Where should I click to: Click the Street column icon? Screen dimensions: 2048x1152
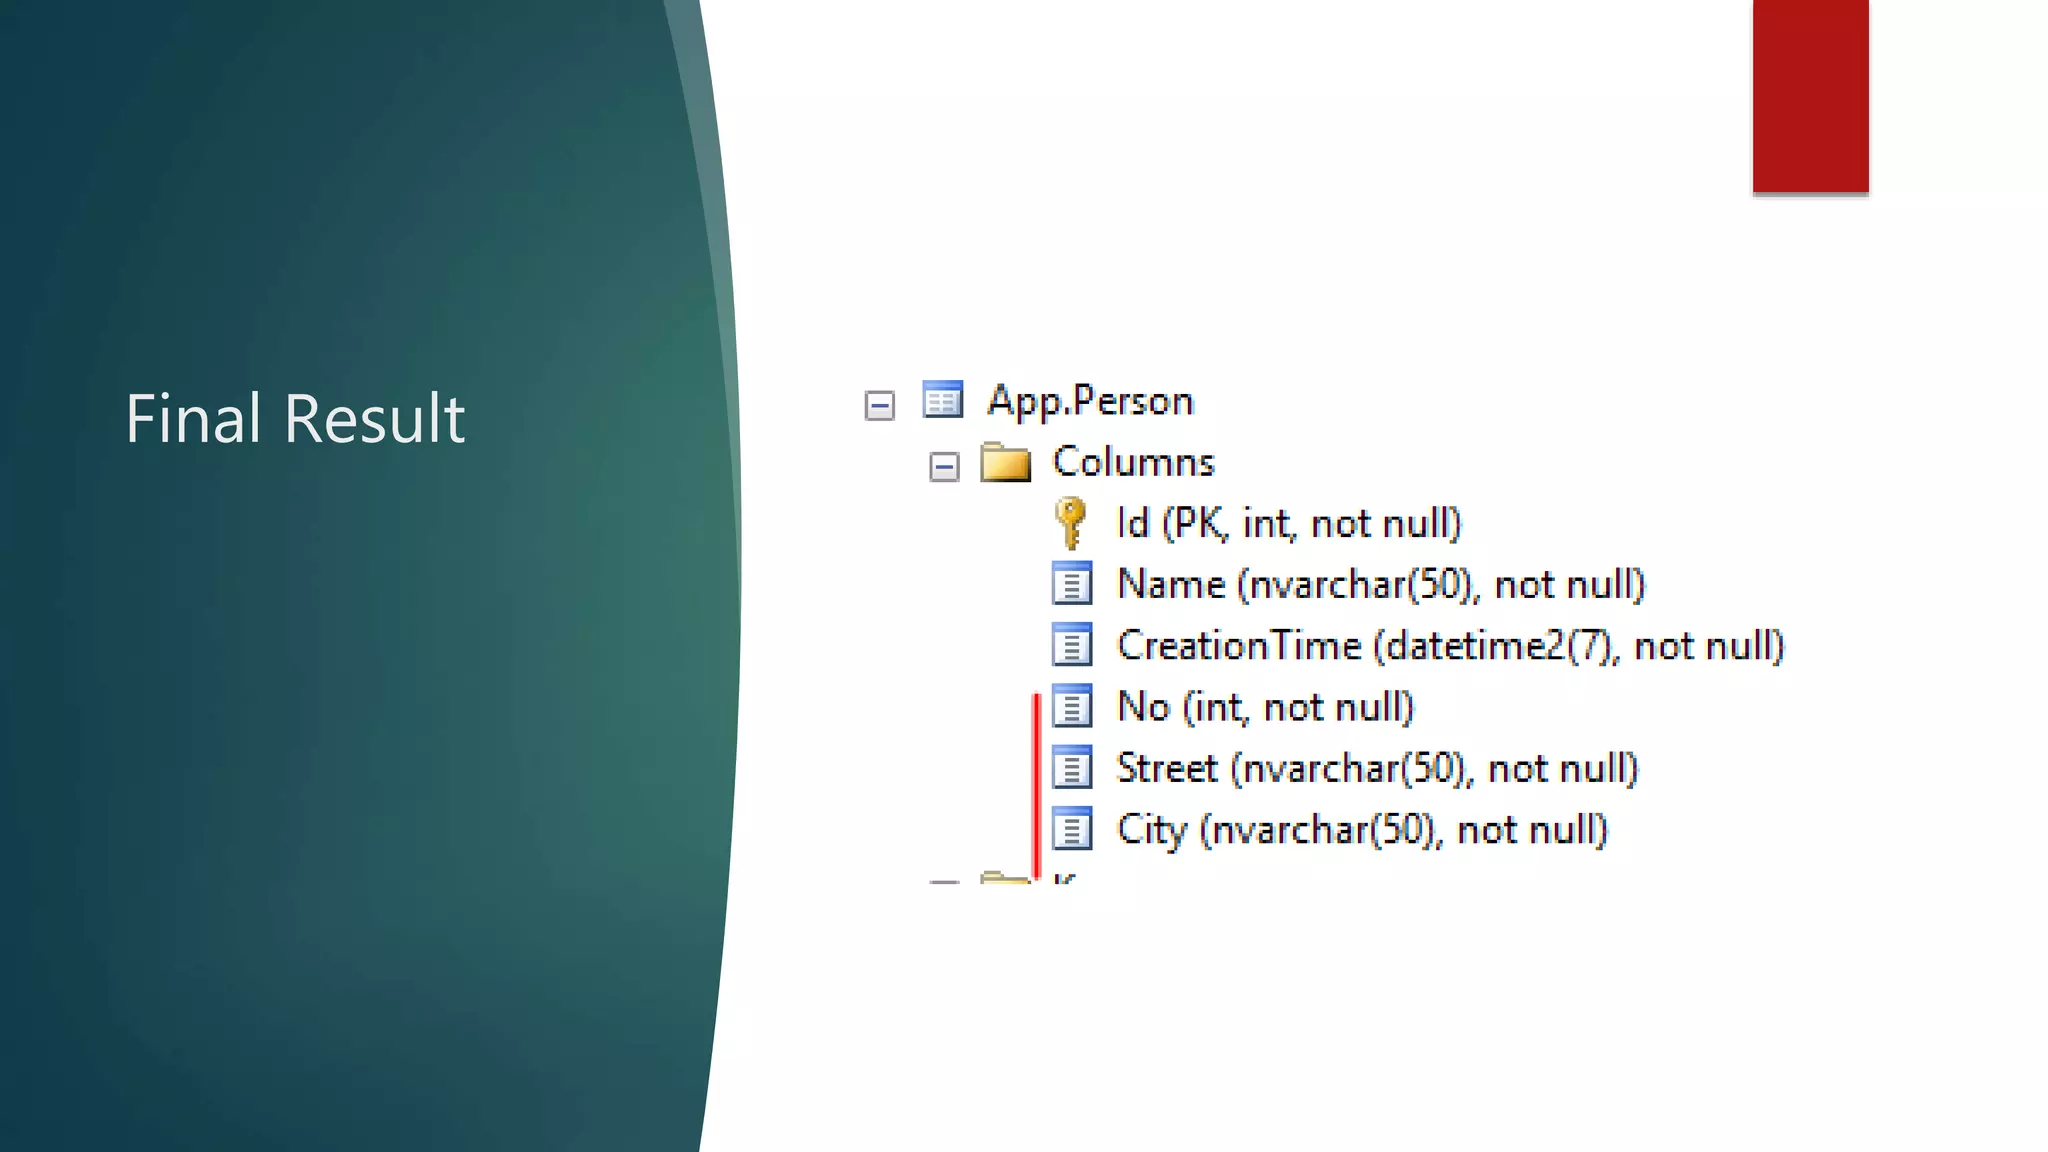coord(1072,768)
